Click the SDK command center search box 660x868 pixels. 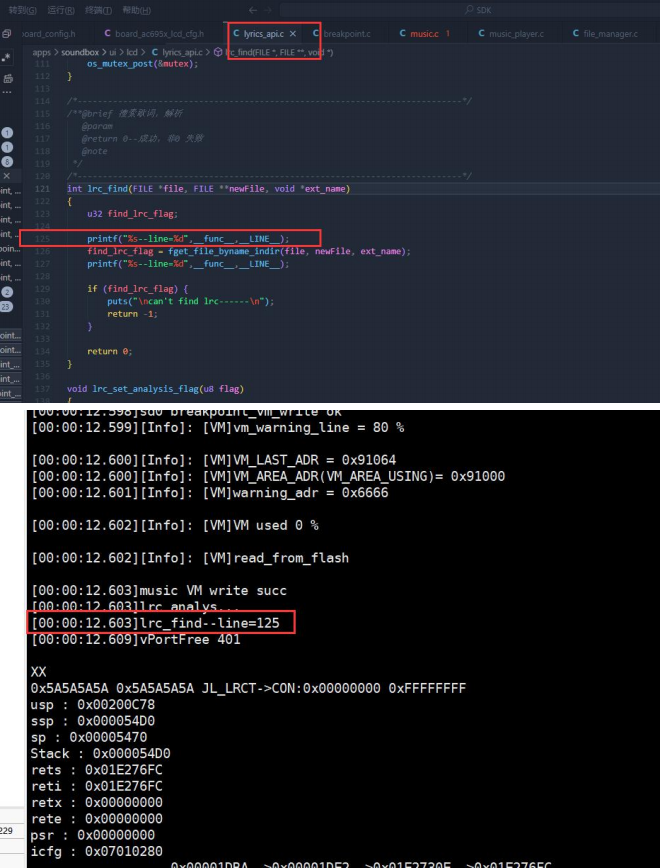coord(470,11)
